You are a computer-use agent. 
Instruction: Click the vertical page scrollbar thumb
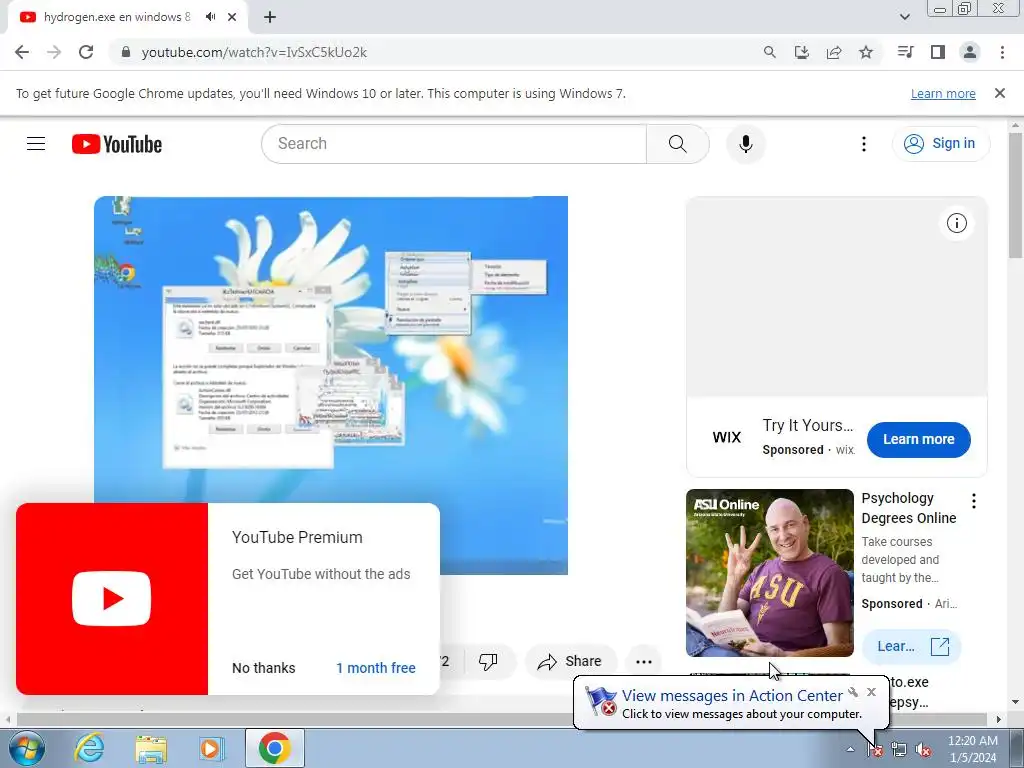[1016, 195]
